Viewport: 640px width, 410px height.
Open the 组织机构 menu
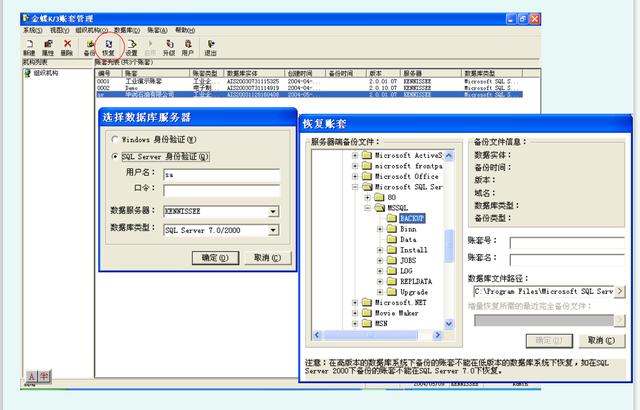(x=92, y=30)
